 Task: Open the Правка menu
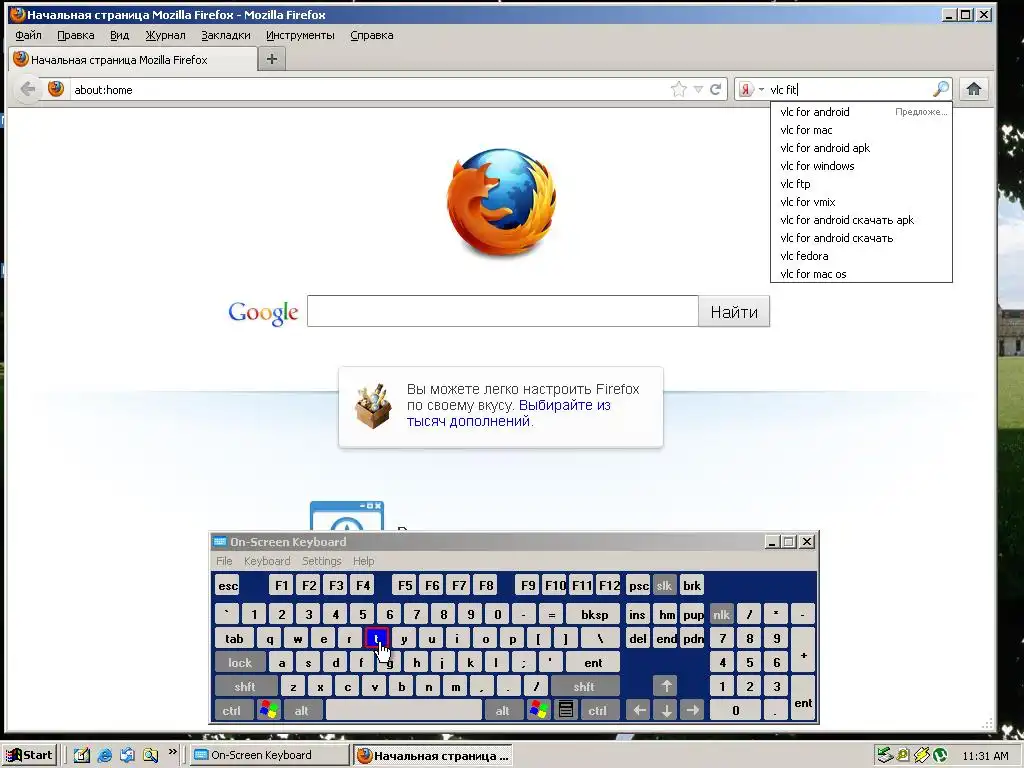pos(76,35)
